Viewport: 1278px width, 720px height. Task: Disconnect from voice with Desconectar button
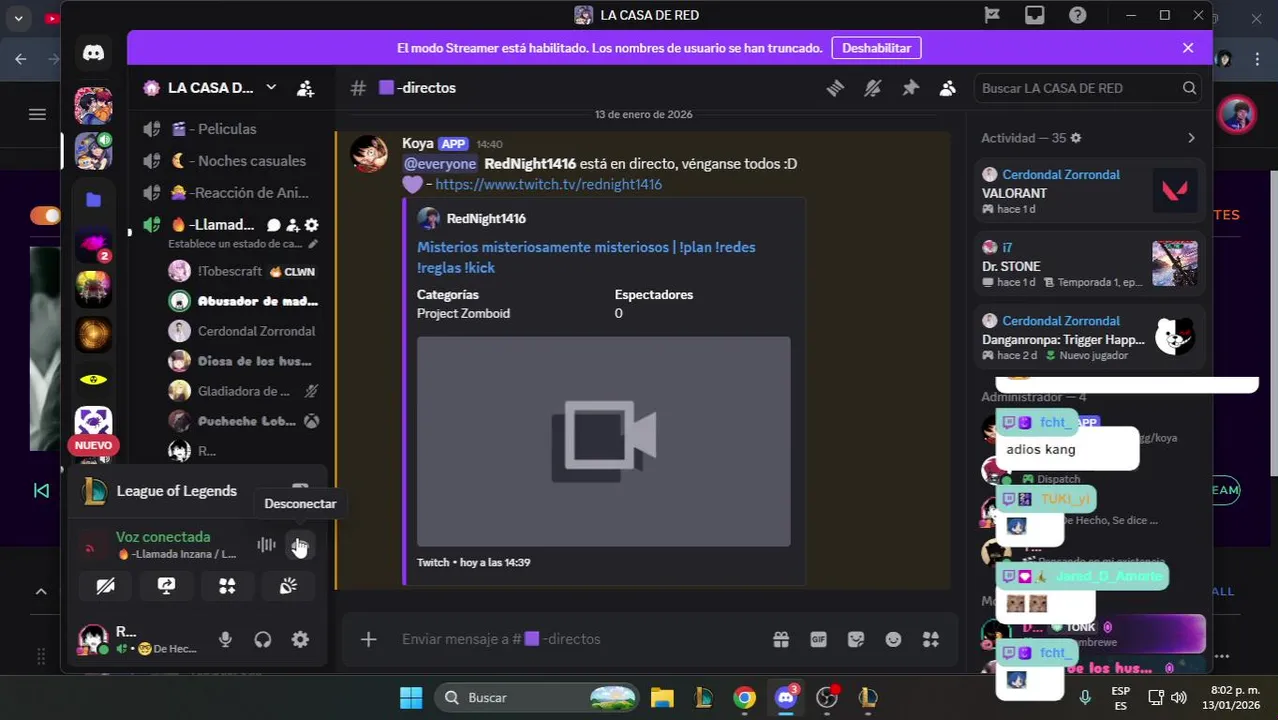coord(300,545)
